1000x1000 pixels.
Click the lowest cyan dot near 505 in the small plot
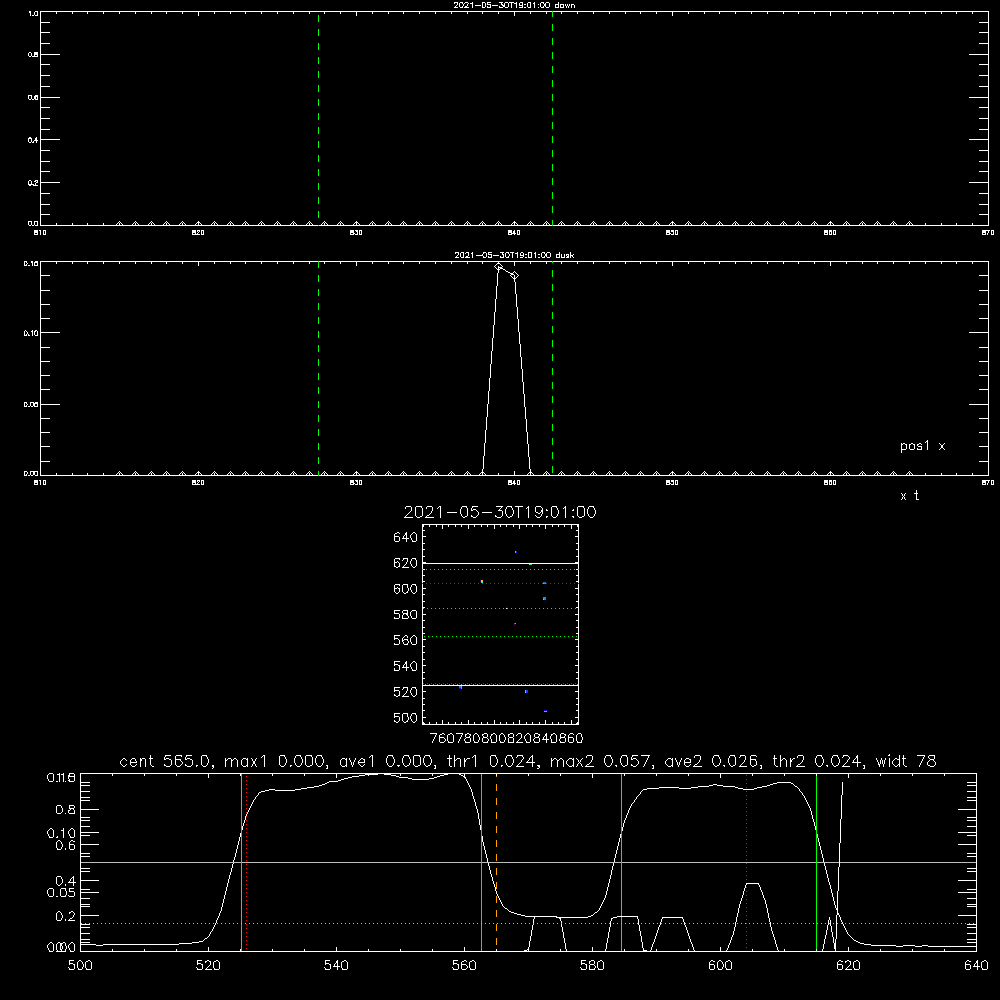545,711
